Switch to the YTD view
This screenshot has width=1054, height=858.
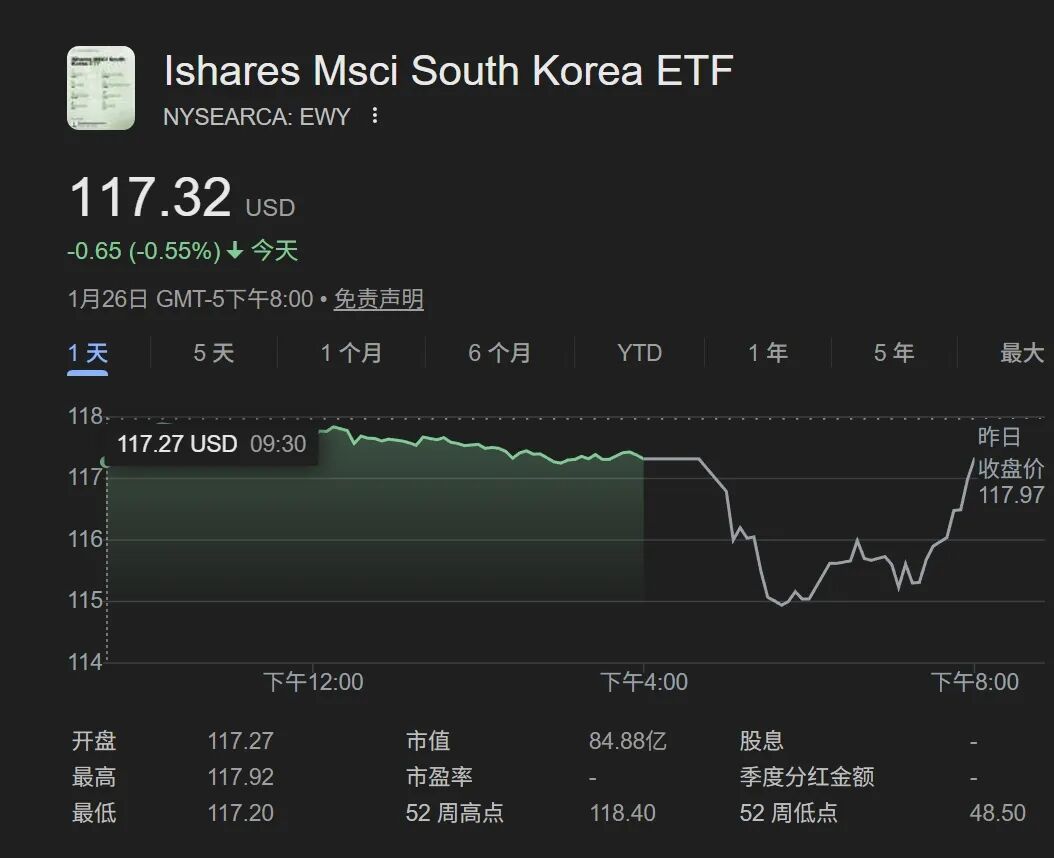[637, 353]
